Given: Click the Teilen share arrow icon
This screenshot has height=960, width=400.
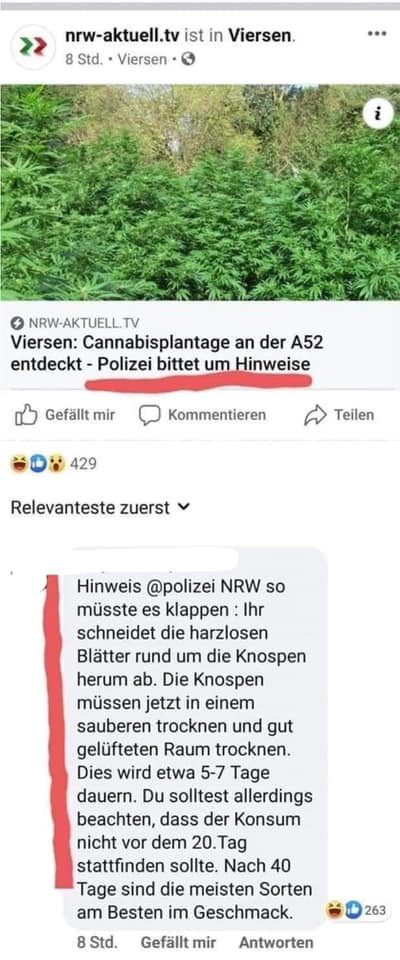Looking at the screenshot, I should point(315,416).
